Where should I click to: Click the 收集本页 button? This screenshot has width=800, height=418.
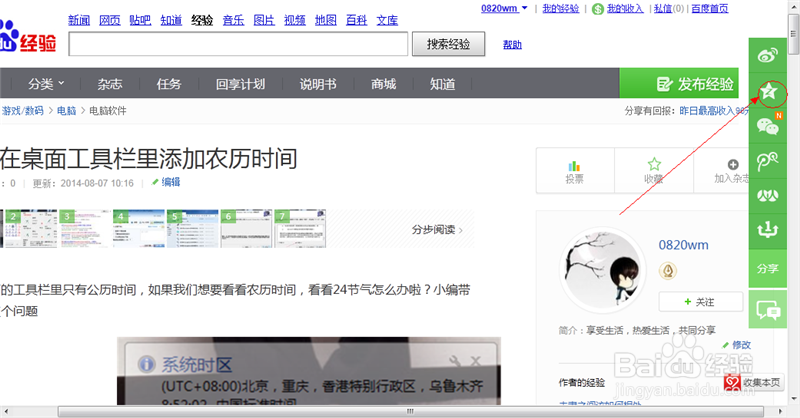click(754, 382)
